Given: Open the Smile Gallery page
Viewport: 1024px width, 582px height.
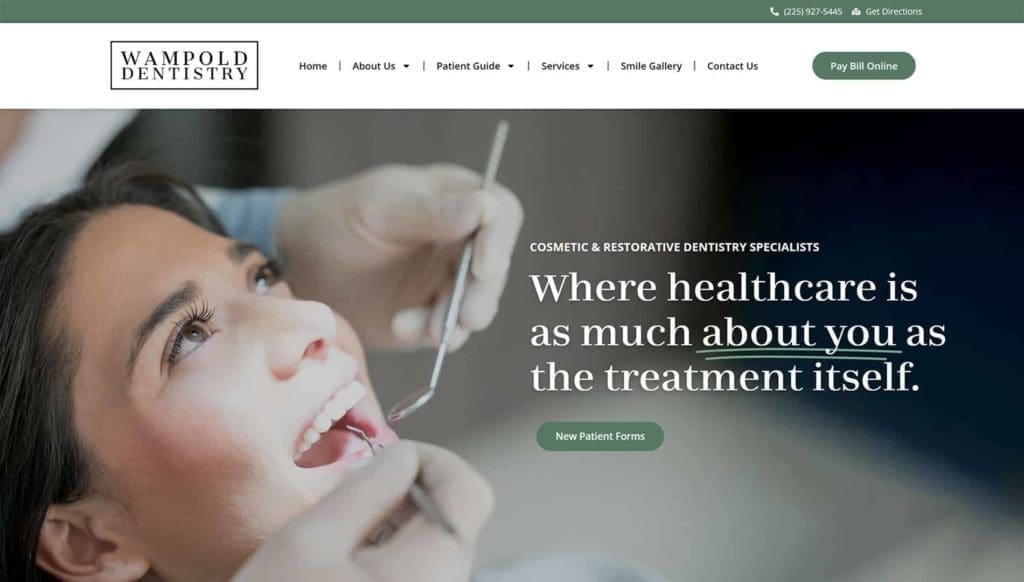Looking at the screenshot, I should point(651,66).
